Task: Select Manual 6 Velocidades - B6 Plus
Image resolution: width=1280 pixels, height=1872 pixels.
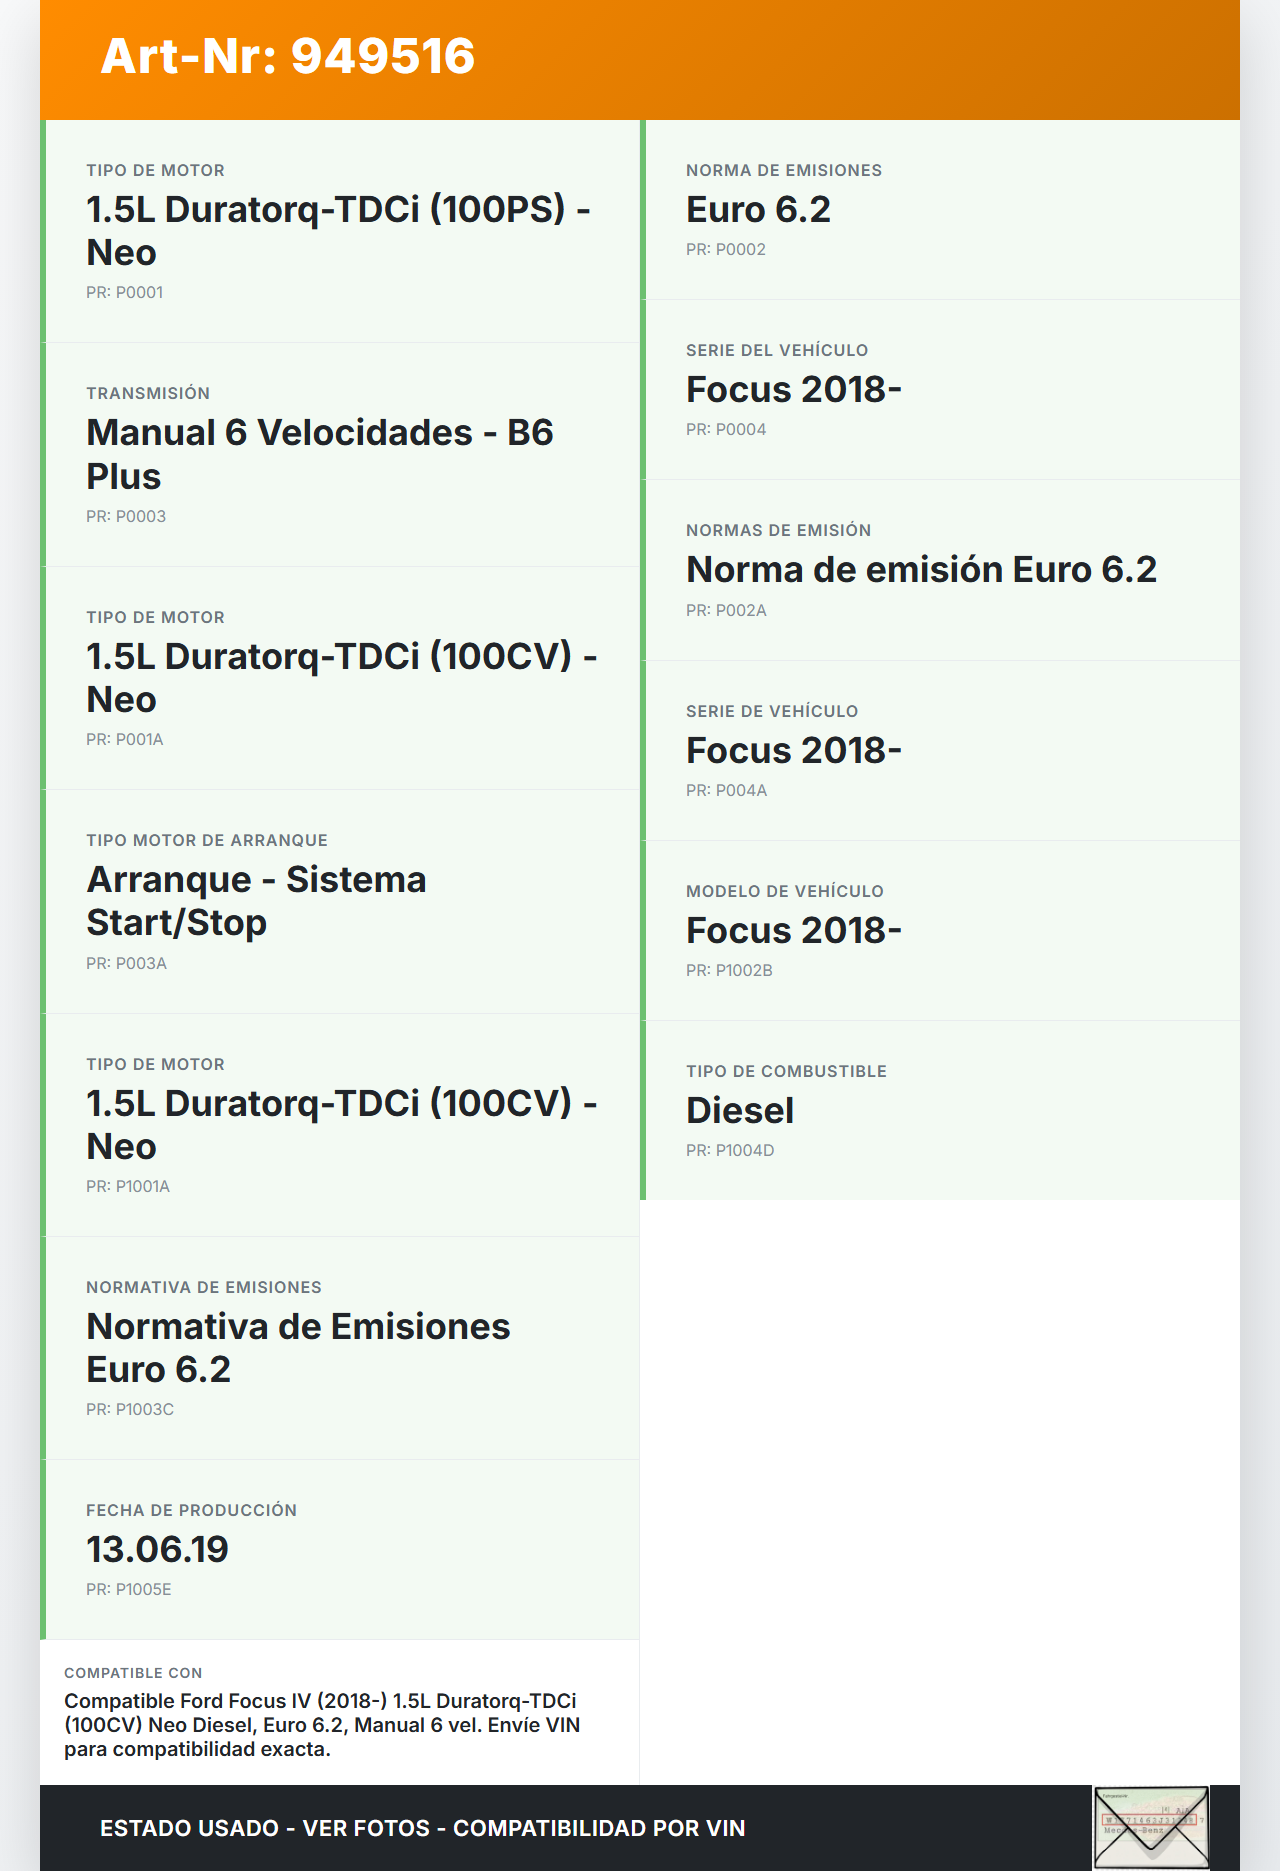Action: tap(320, 454)
